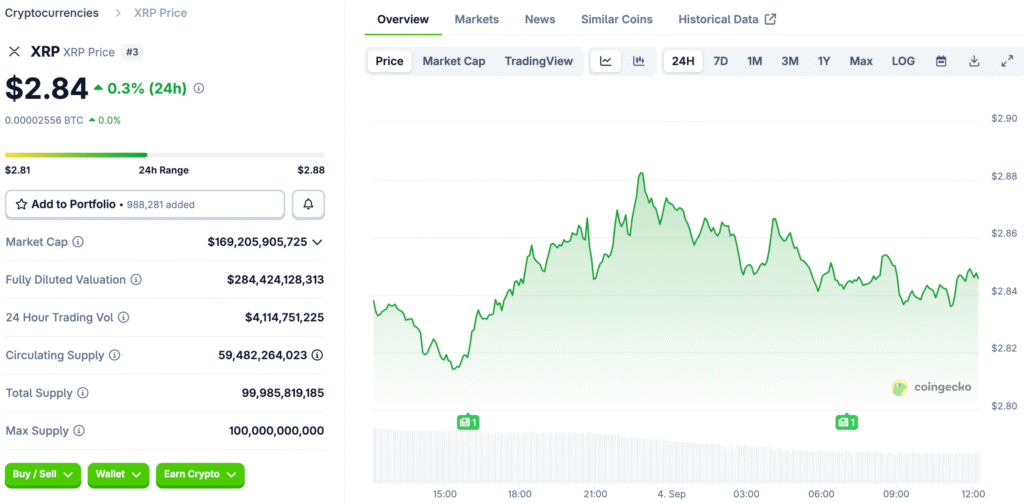This screenshot has width=1024, height=503.
Task: Click the $2.84 price value
Action: pos(46,89)
